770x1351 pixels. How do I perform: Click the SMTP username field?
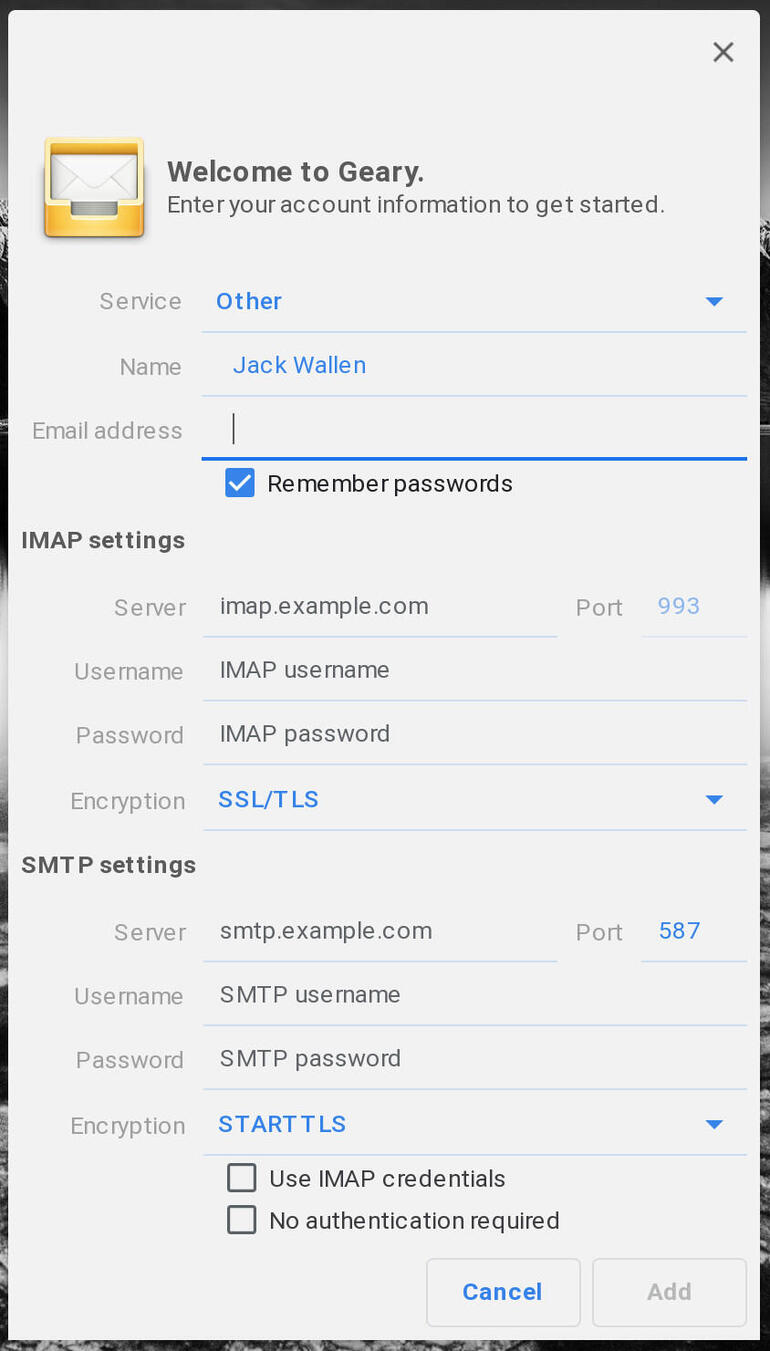475,996
